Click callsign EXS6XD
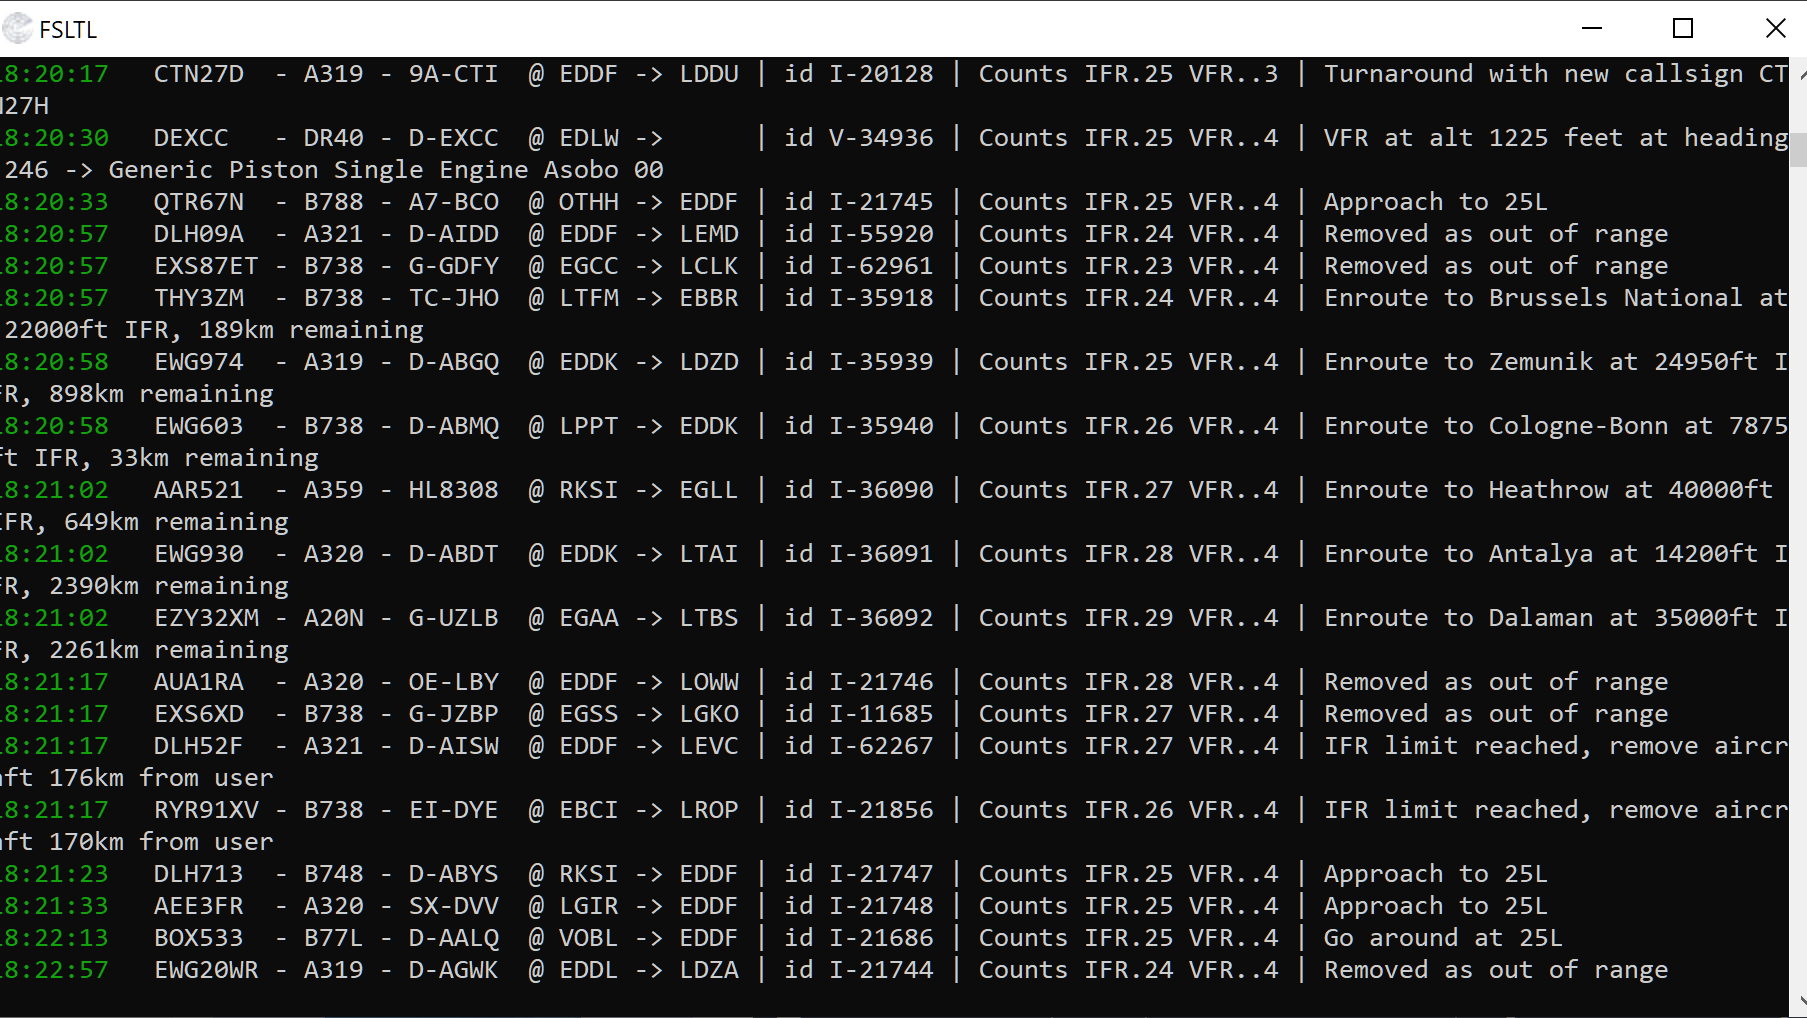 199,714
